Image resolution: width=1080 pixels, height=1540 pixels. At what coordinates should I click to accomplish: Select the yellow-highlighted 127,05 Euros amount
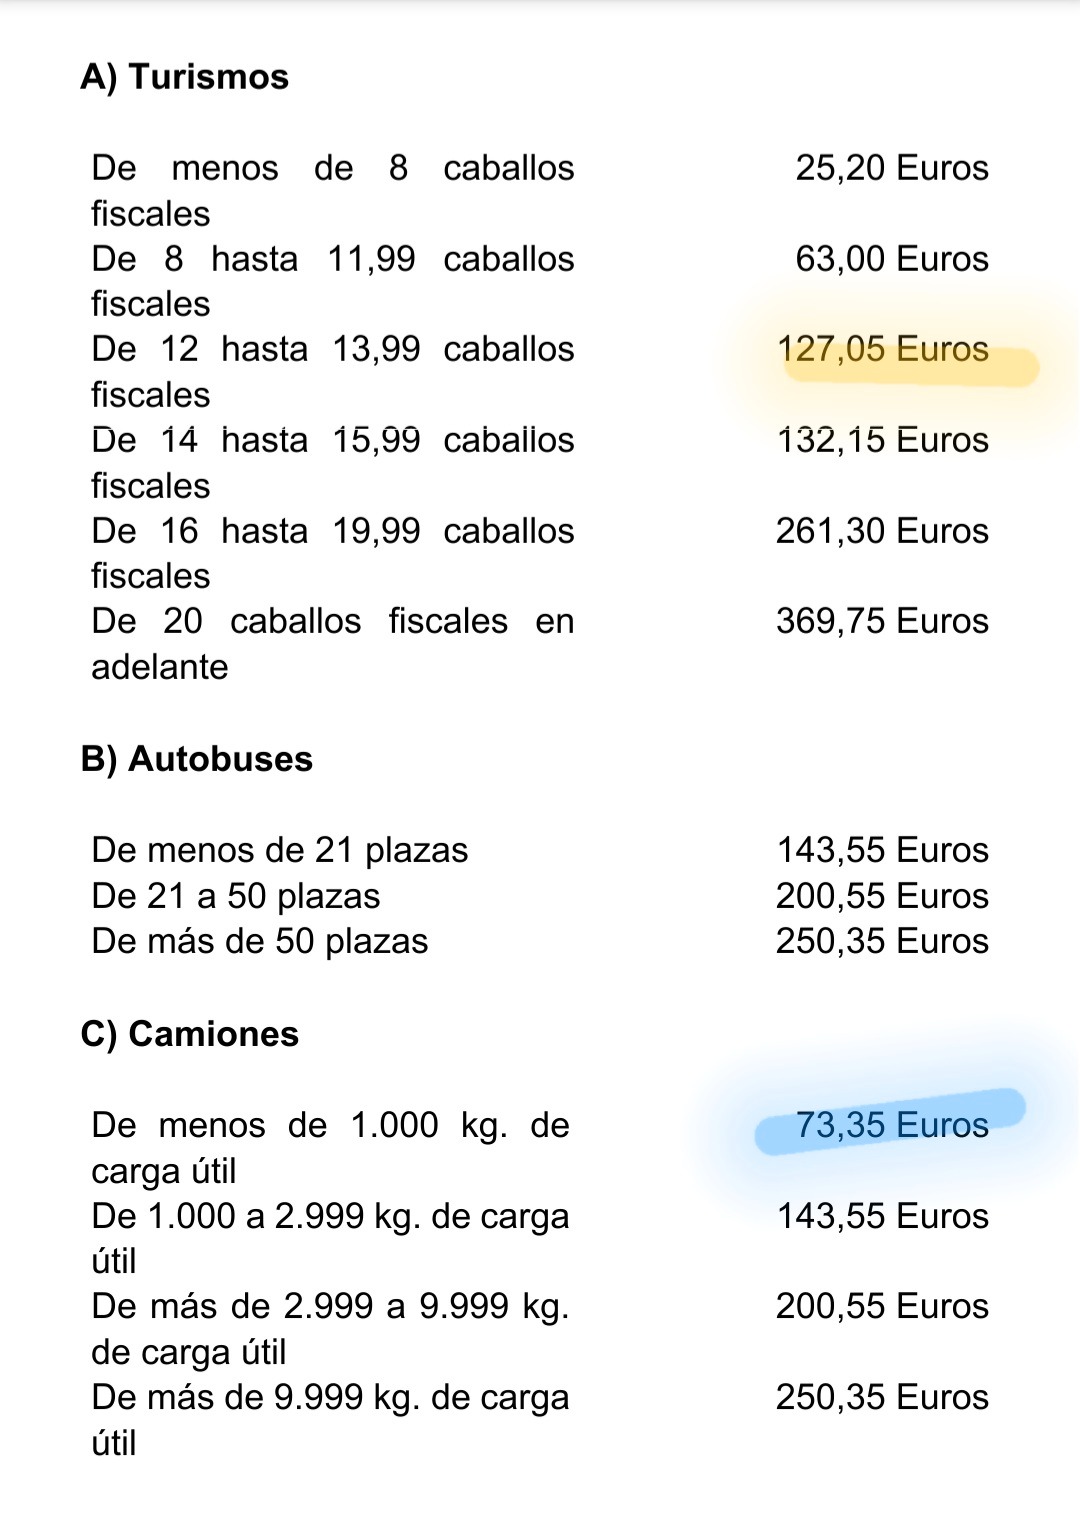[x=882, y=349]
